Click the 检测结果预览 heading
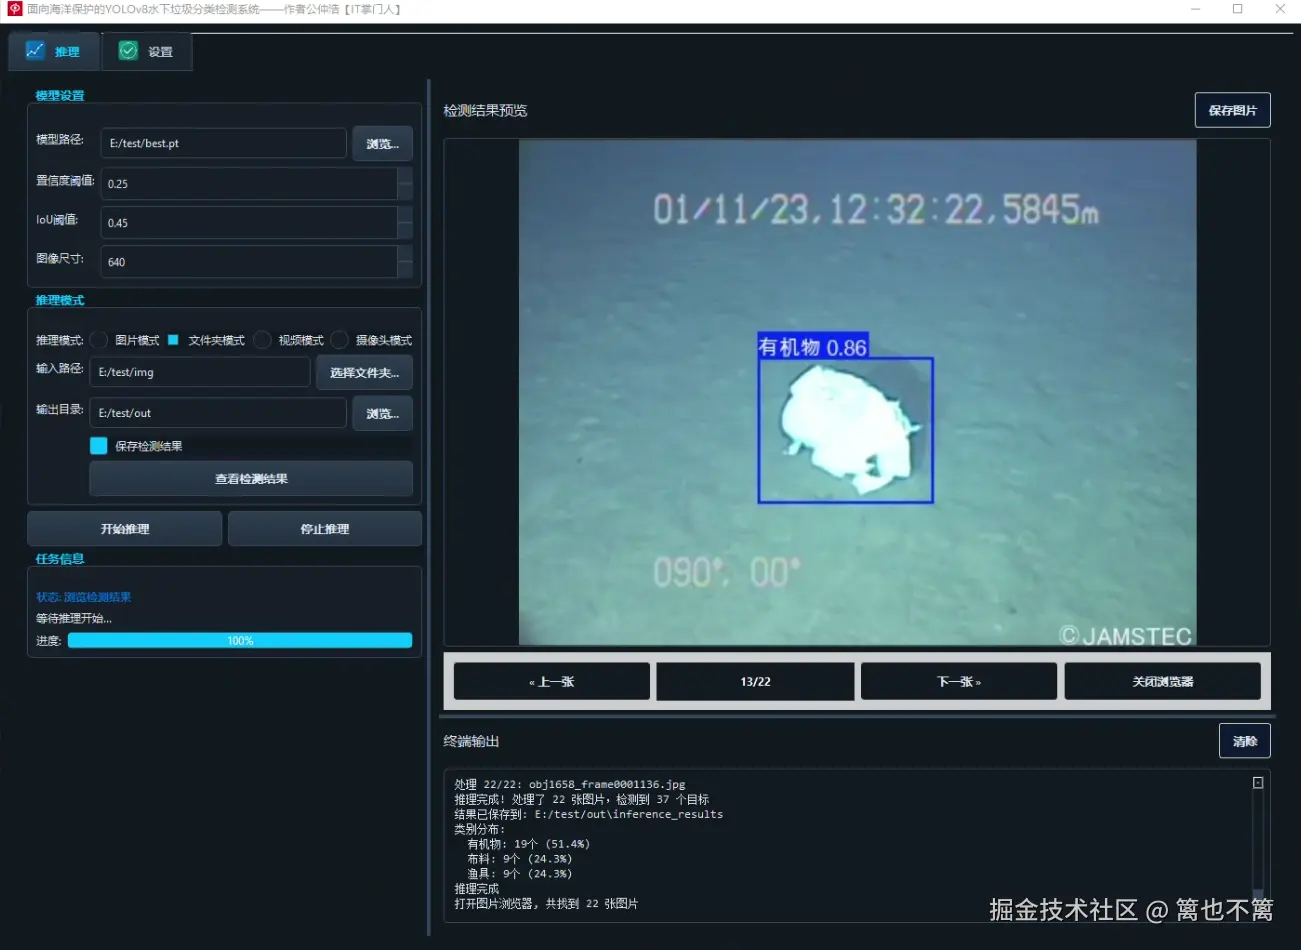The image size is (1301, 950). click(x=485, y=110)
